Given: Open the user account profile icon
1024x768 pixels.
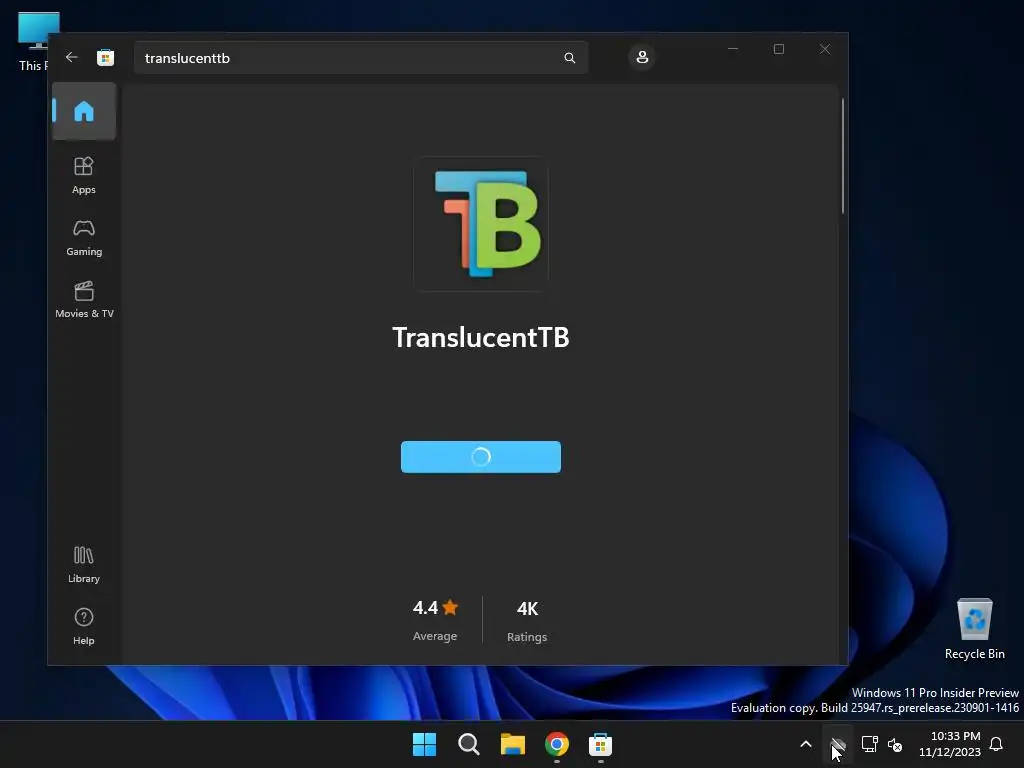Looking at the screenshot, I should (642, 57).
